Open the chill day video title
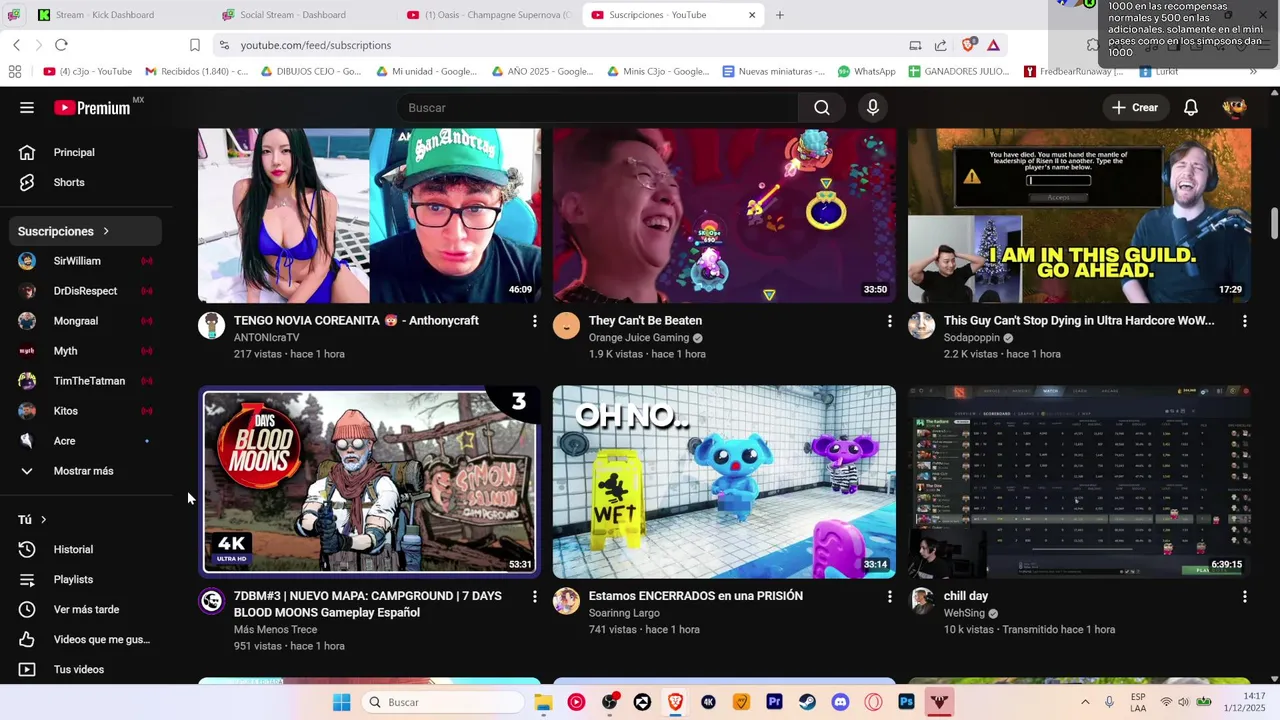Viewport: 1280px width, 720px height. pyautogui.click(x=965, y=596)
